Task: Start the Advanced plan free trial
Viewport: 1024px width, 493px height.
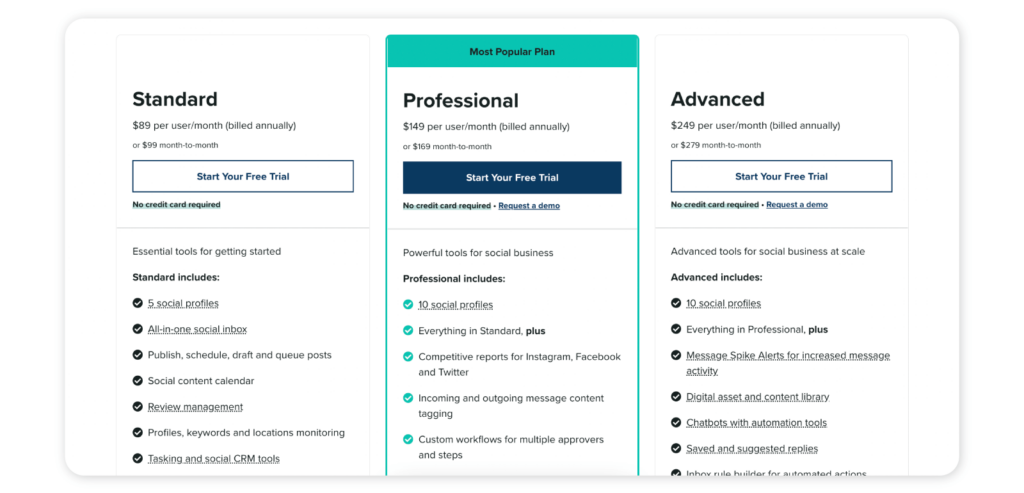Action: click(x=781, y=176)
